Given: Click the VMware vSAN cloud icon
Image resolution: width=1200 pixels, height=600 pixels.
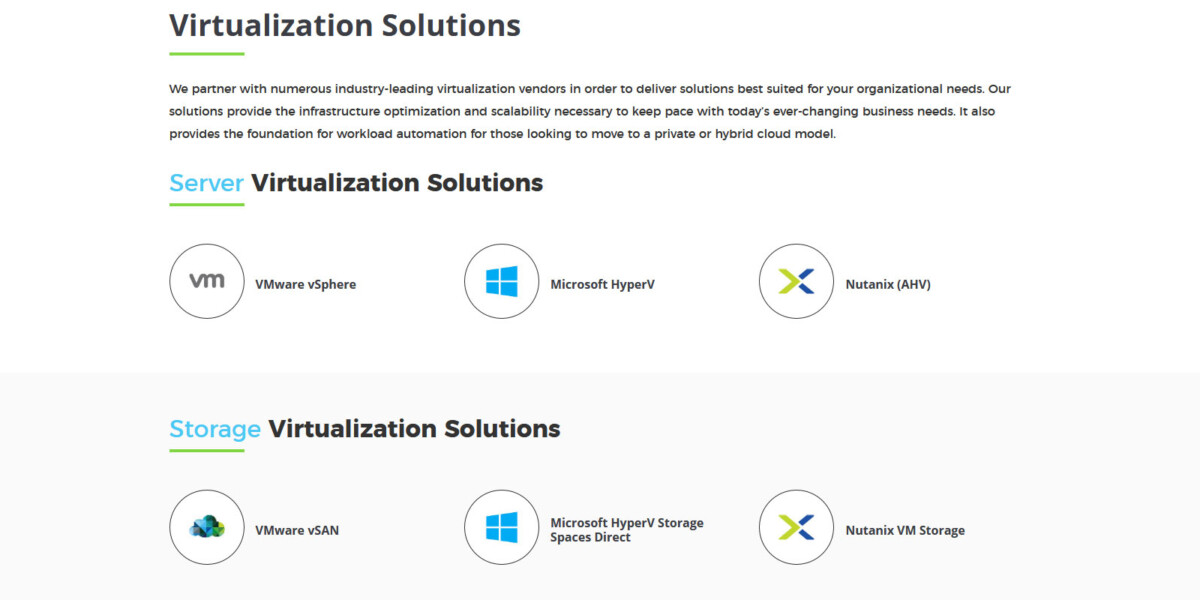Looking at the screenshot, I should pos(207,527).
